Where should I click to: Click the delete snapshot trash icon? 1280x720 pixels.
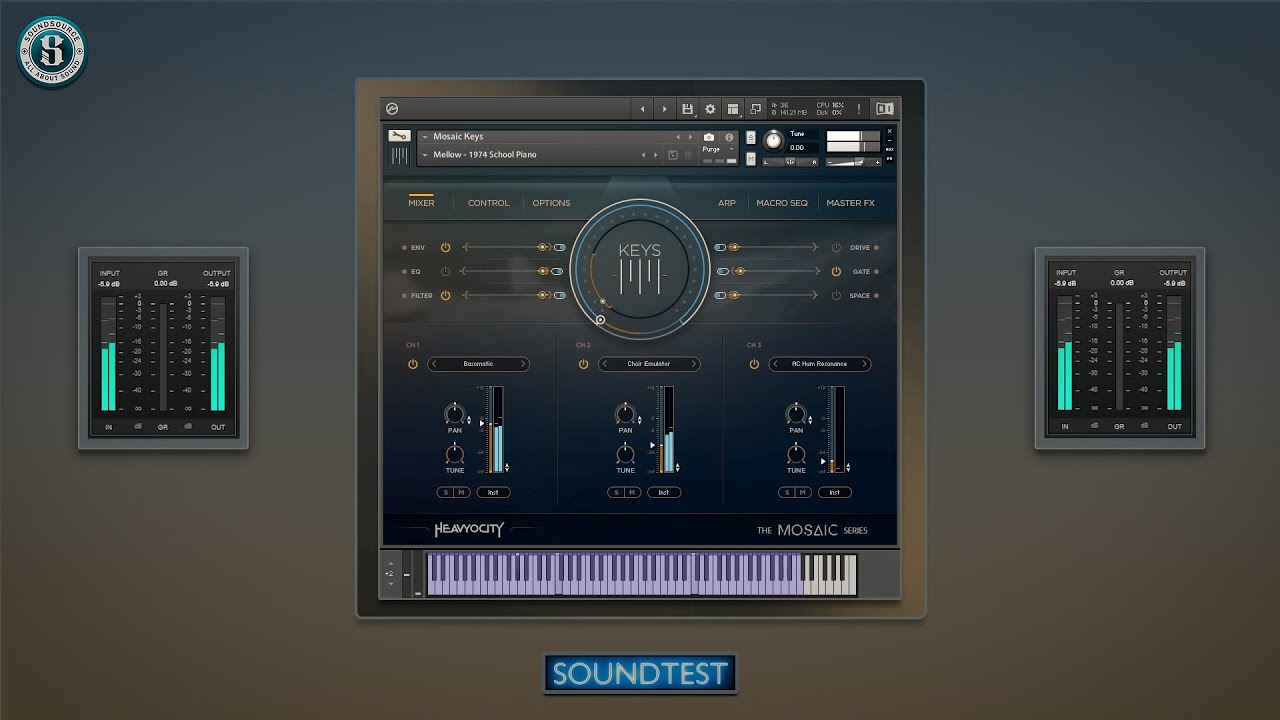point(687,155)
